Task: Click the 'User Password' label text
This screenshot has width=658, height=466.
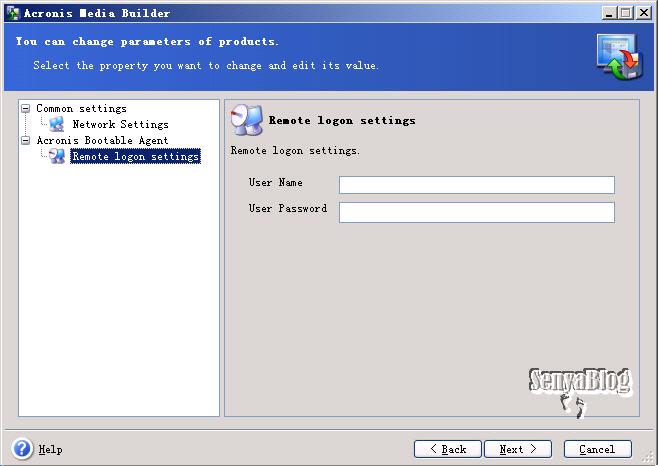Action: [x=287, y=209]
